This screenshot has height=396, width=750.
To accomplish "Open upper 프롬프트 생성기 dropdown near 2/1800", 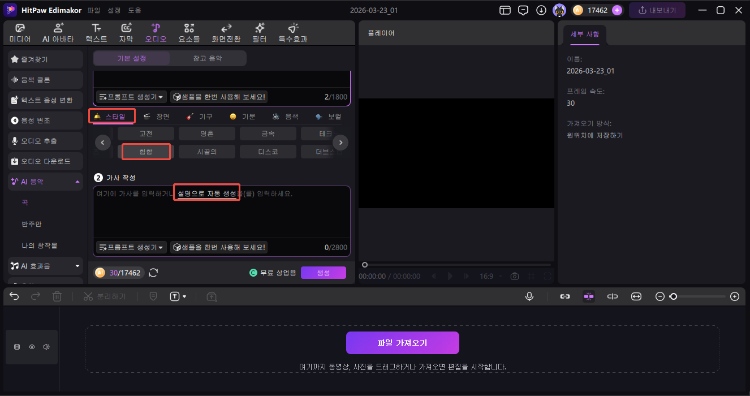I will tap(131, 97).
